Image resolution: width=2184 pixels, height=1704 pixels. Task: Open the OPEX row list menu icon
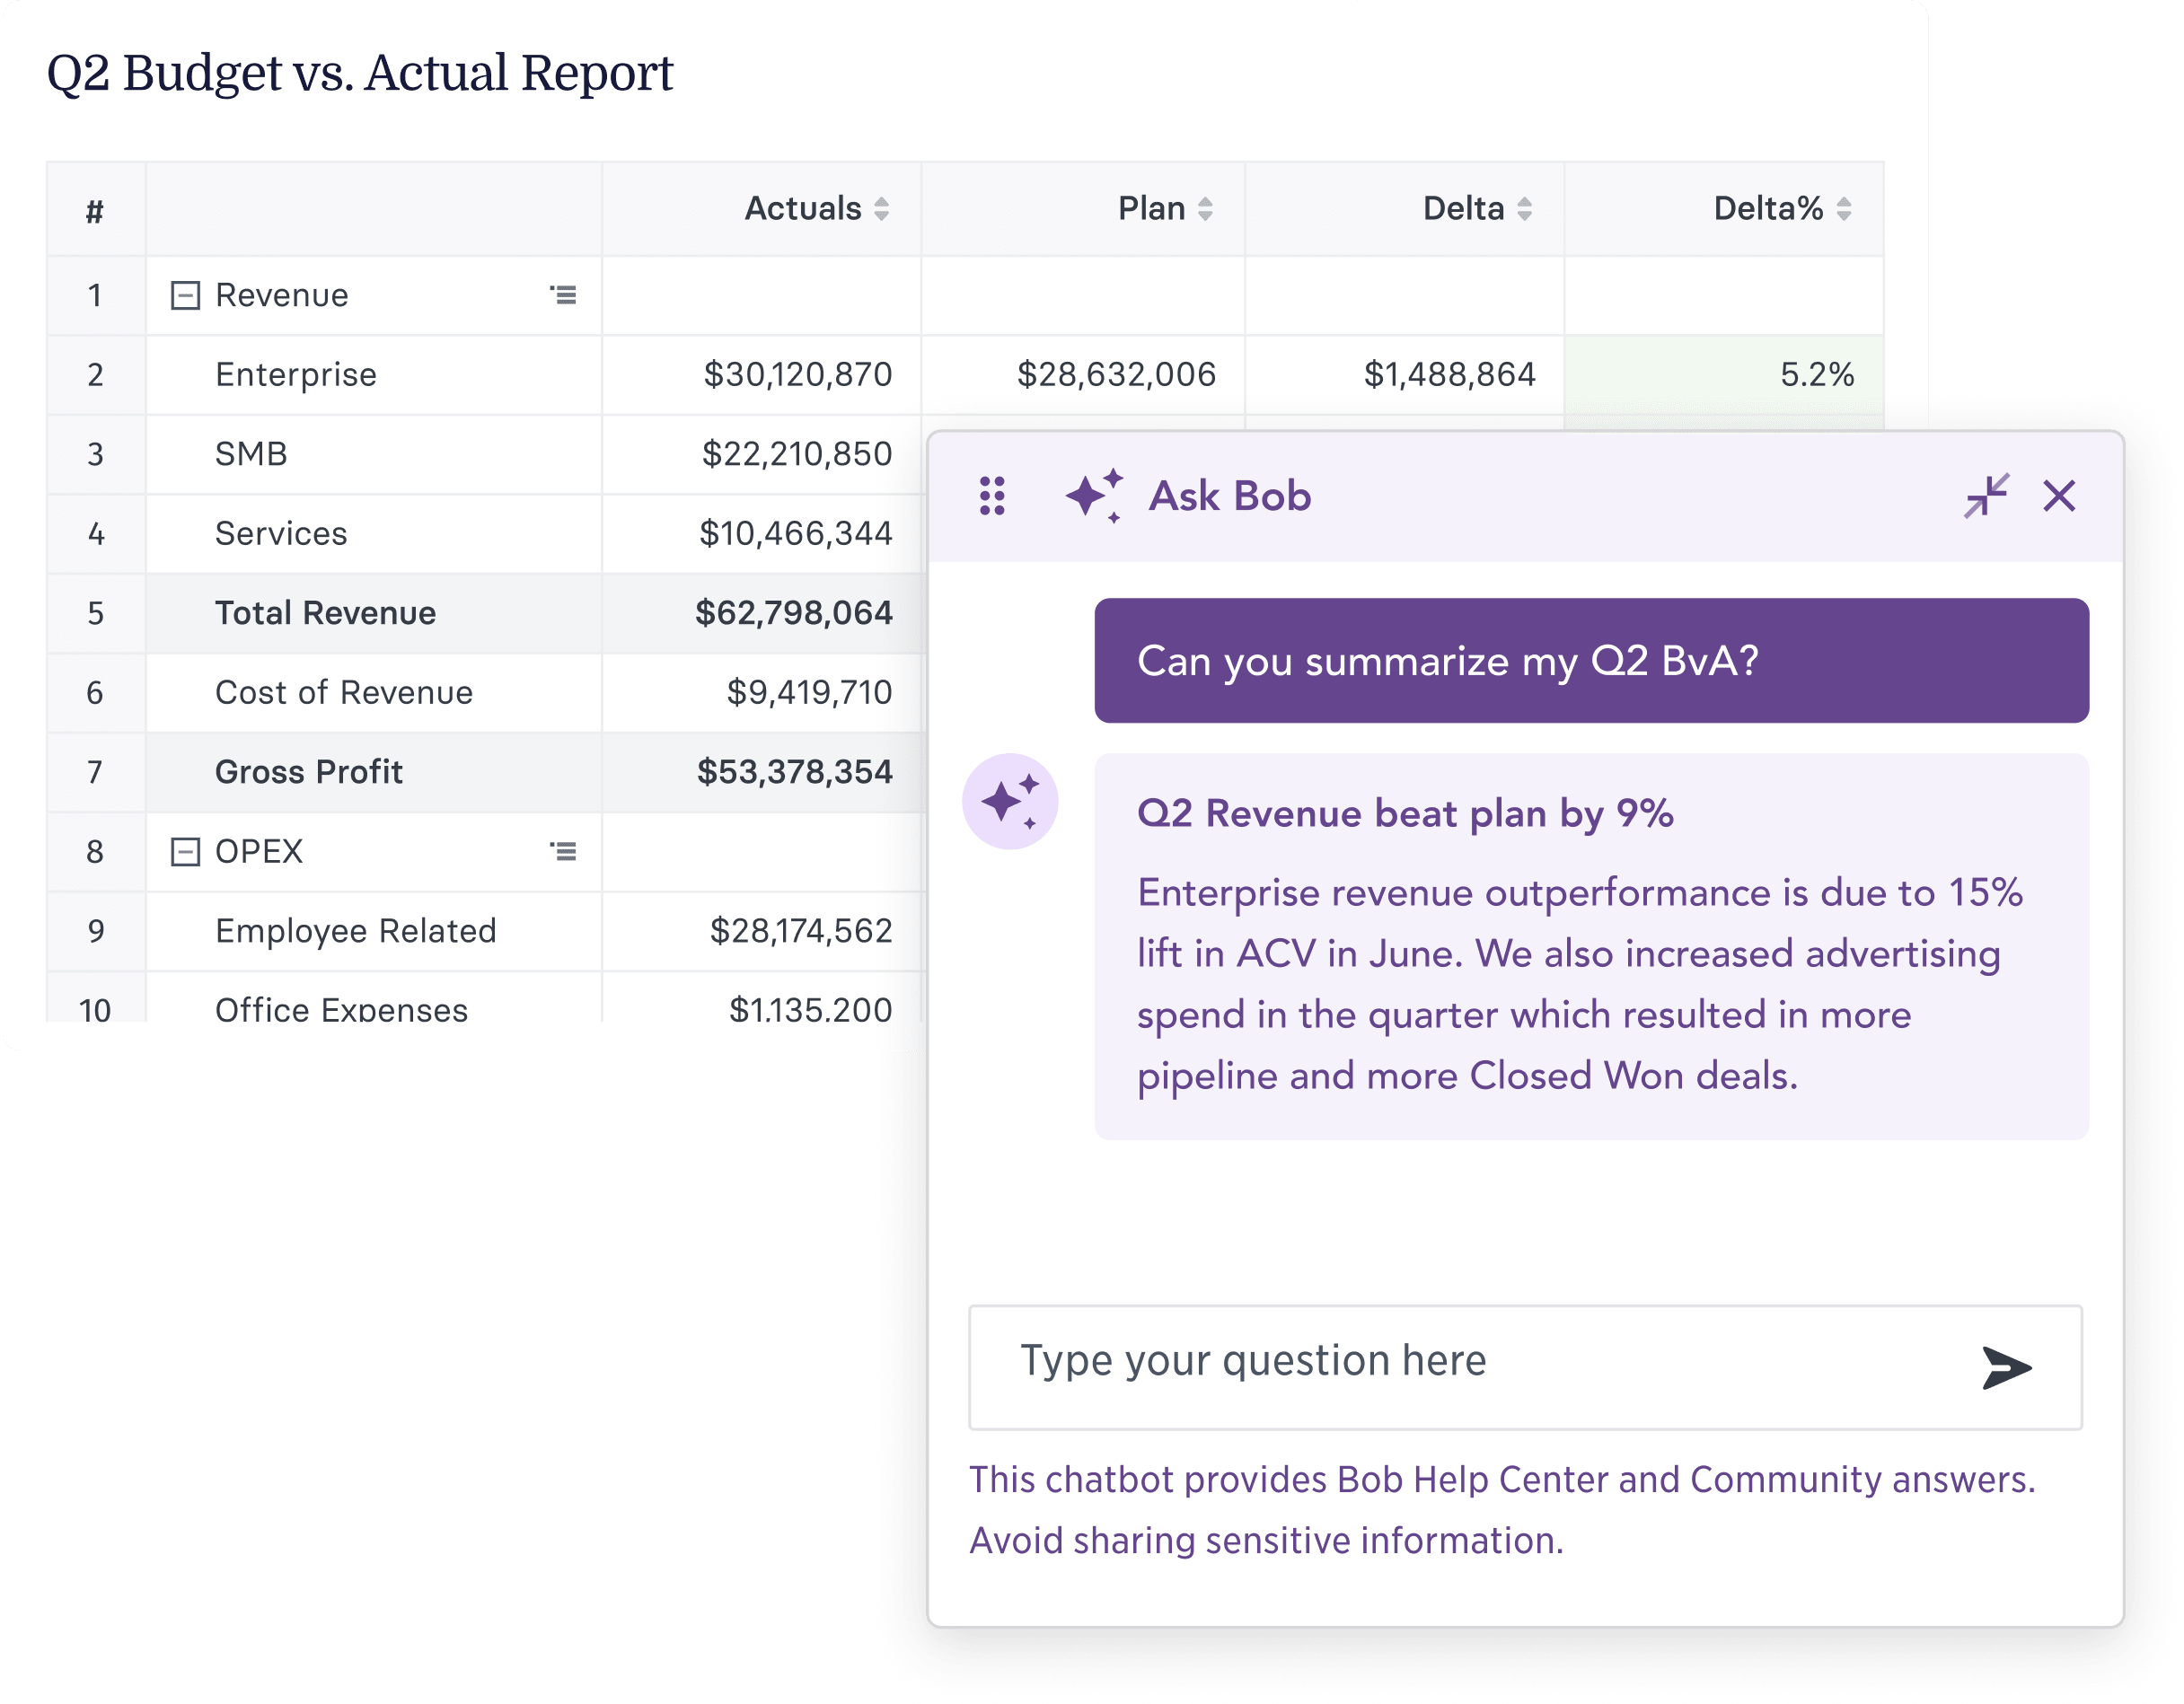tap(563, 850)
